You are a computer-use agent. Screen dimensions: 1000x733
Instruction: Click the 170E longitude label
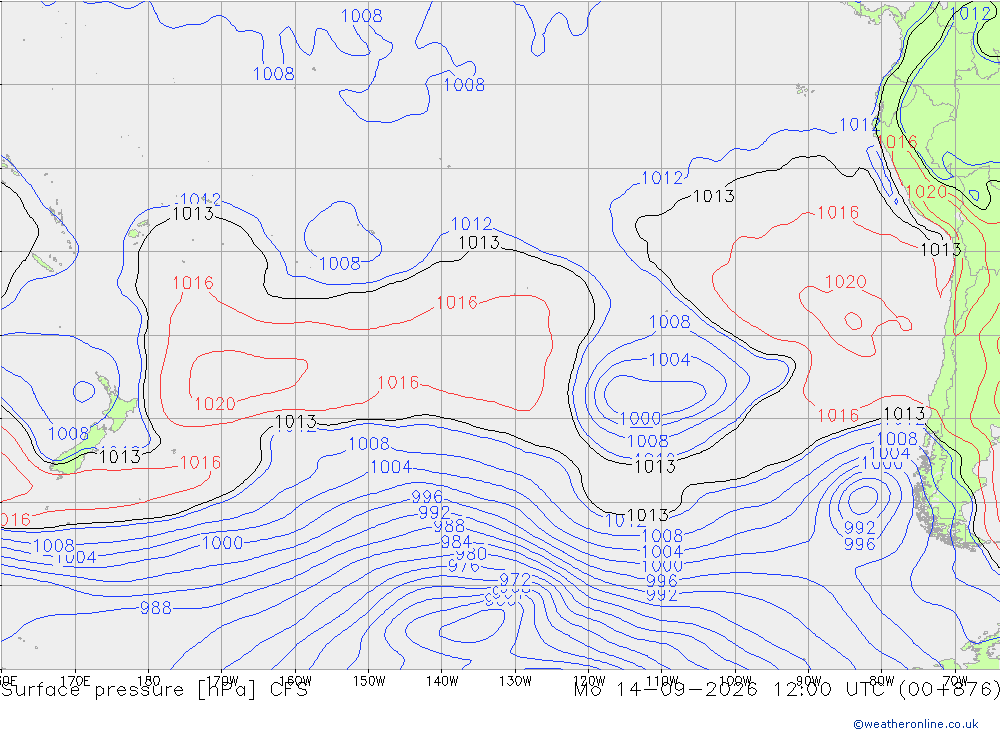point(75,681)
